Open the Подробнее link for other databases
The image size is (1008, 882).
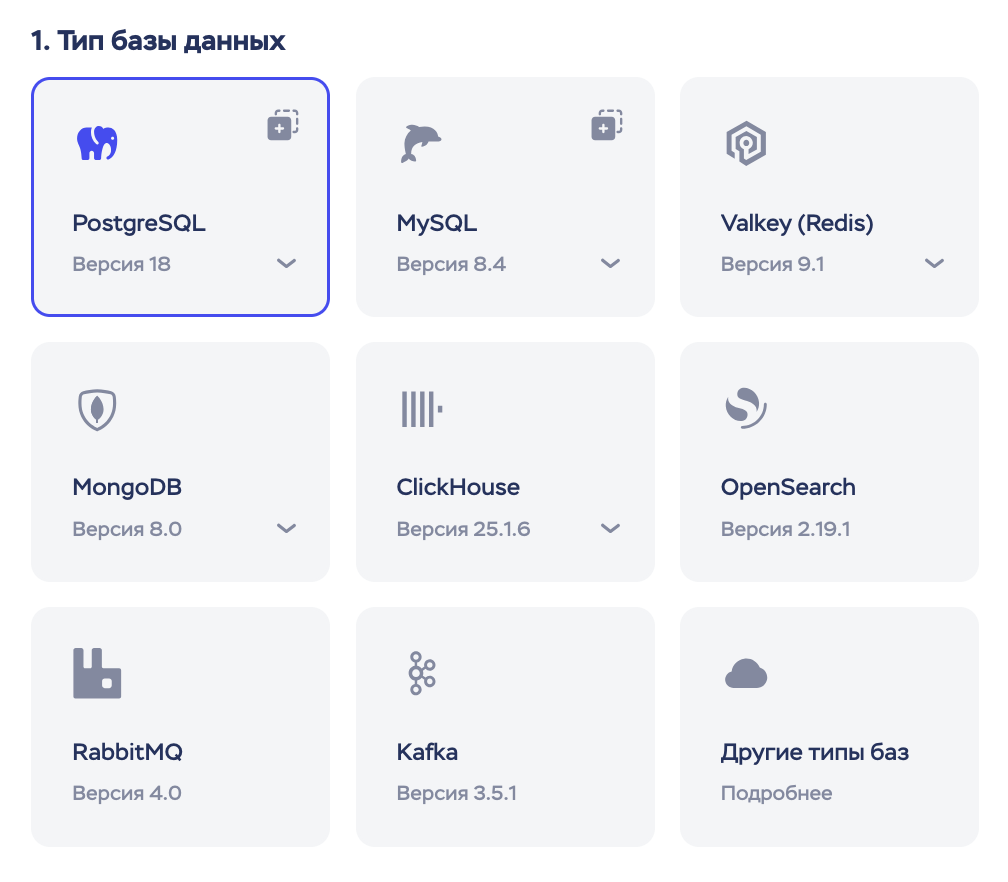(x=776, y=793)
